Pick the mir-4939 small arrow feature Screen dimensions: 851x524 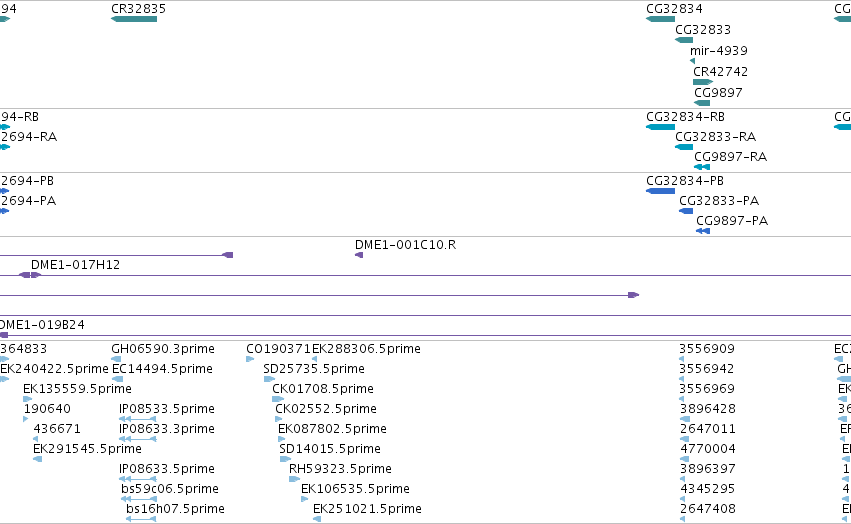(692, 61)
